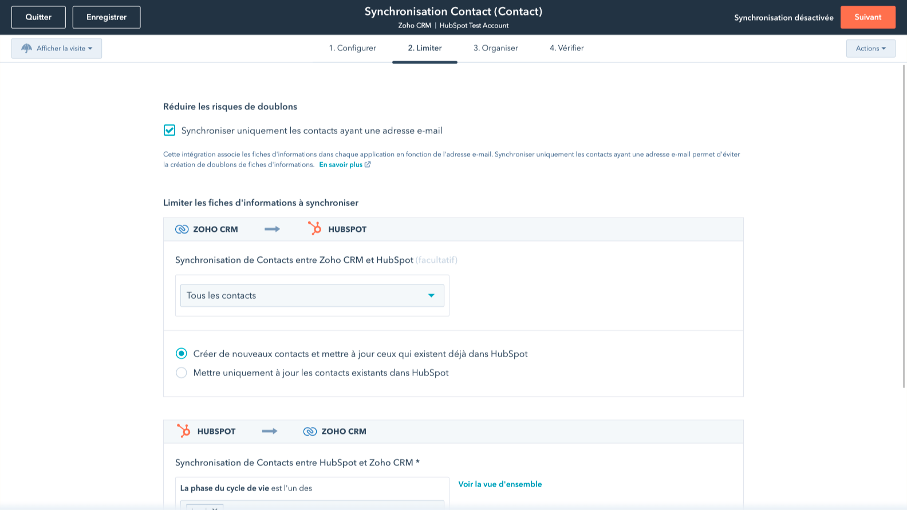Click arrow between Zoho CRM and HubSpot

272,229
